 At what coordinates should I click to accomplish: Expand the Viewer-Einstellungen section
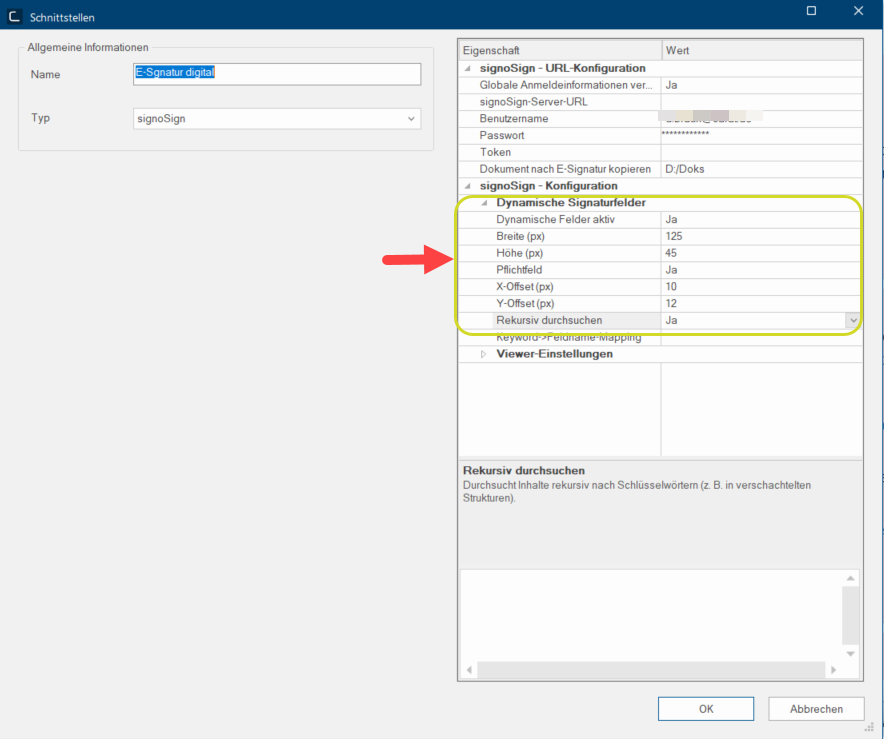(484, 354)
